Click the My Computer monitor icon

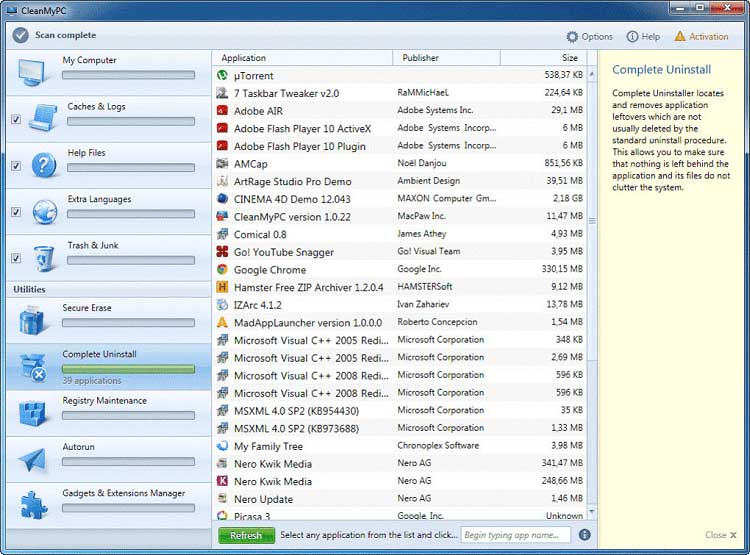tap(33, 72)
